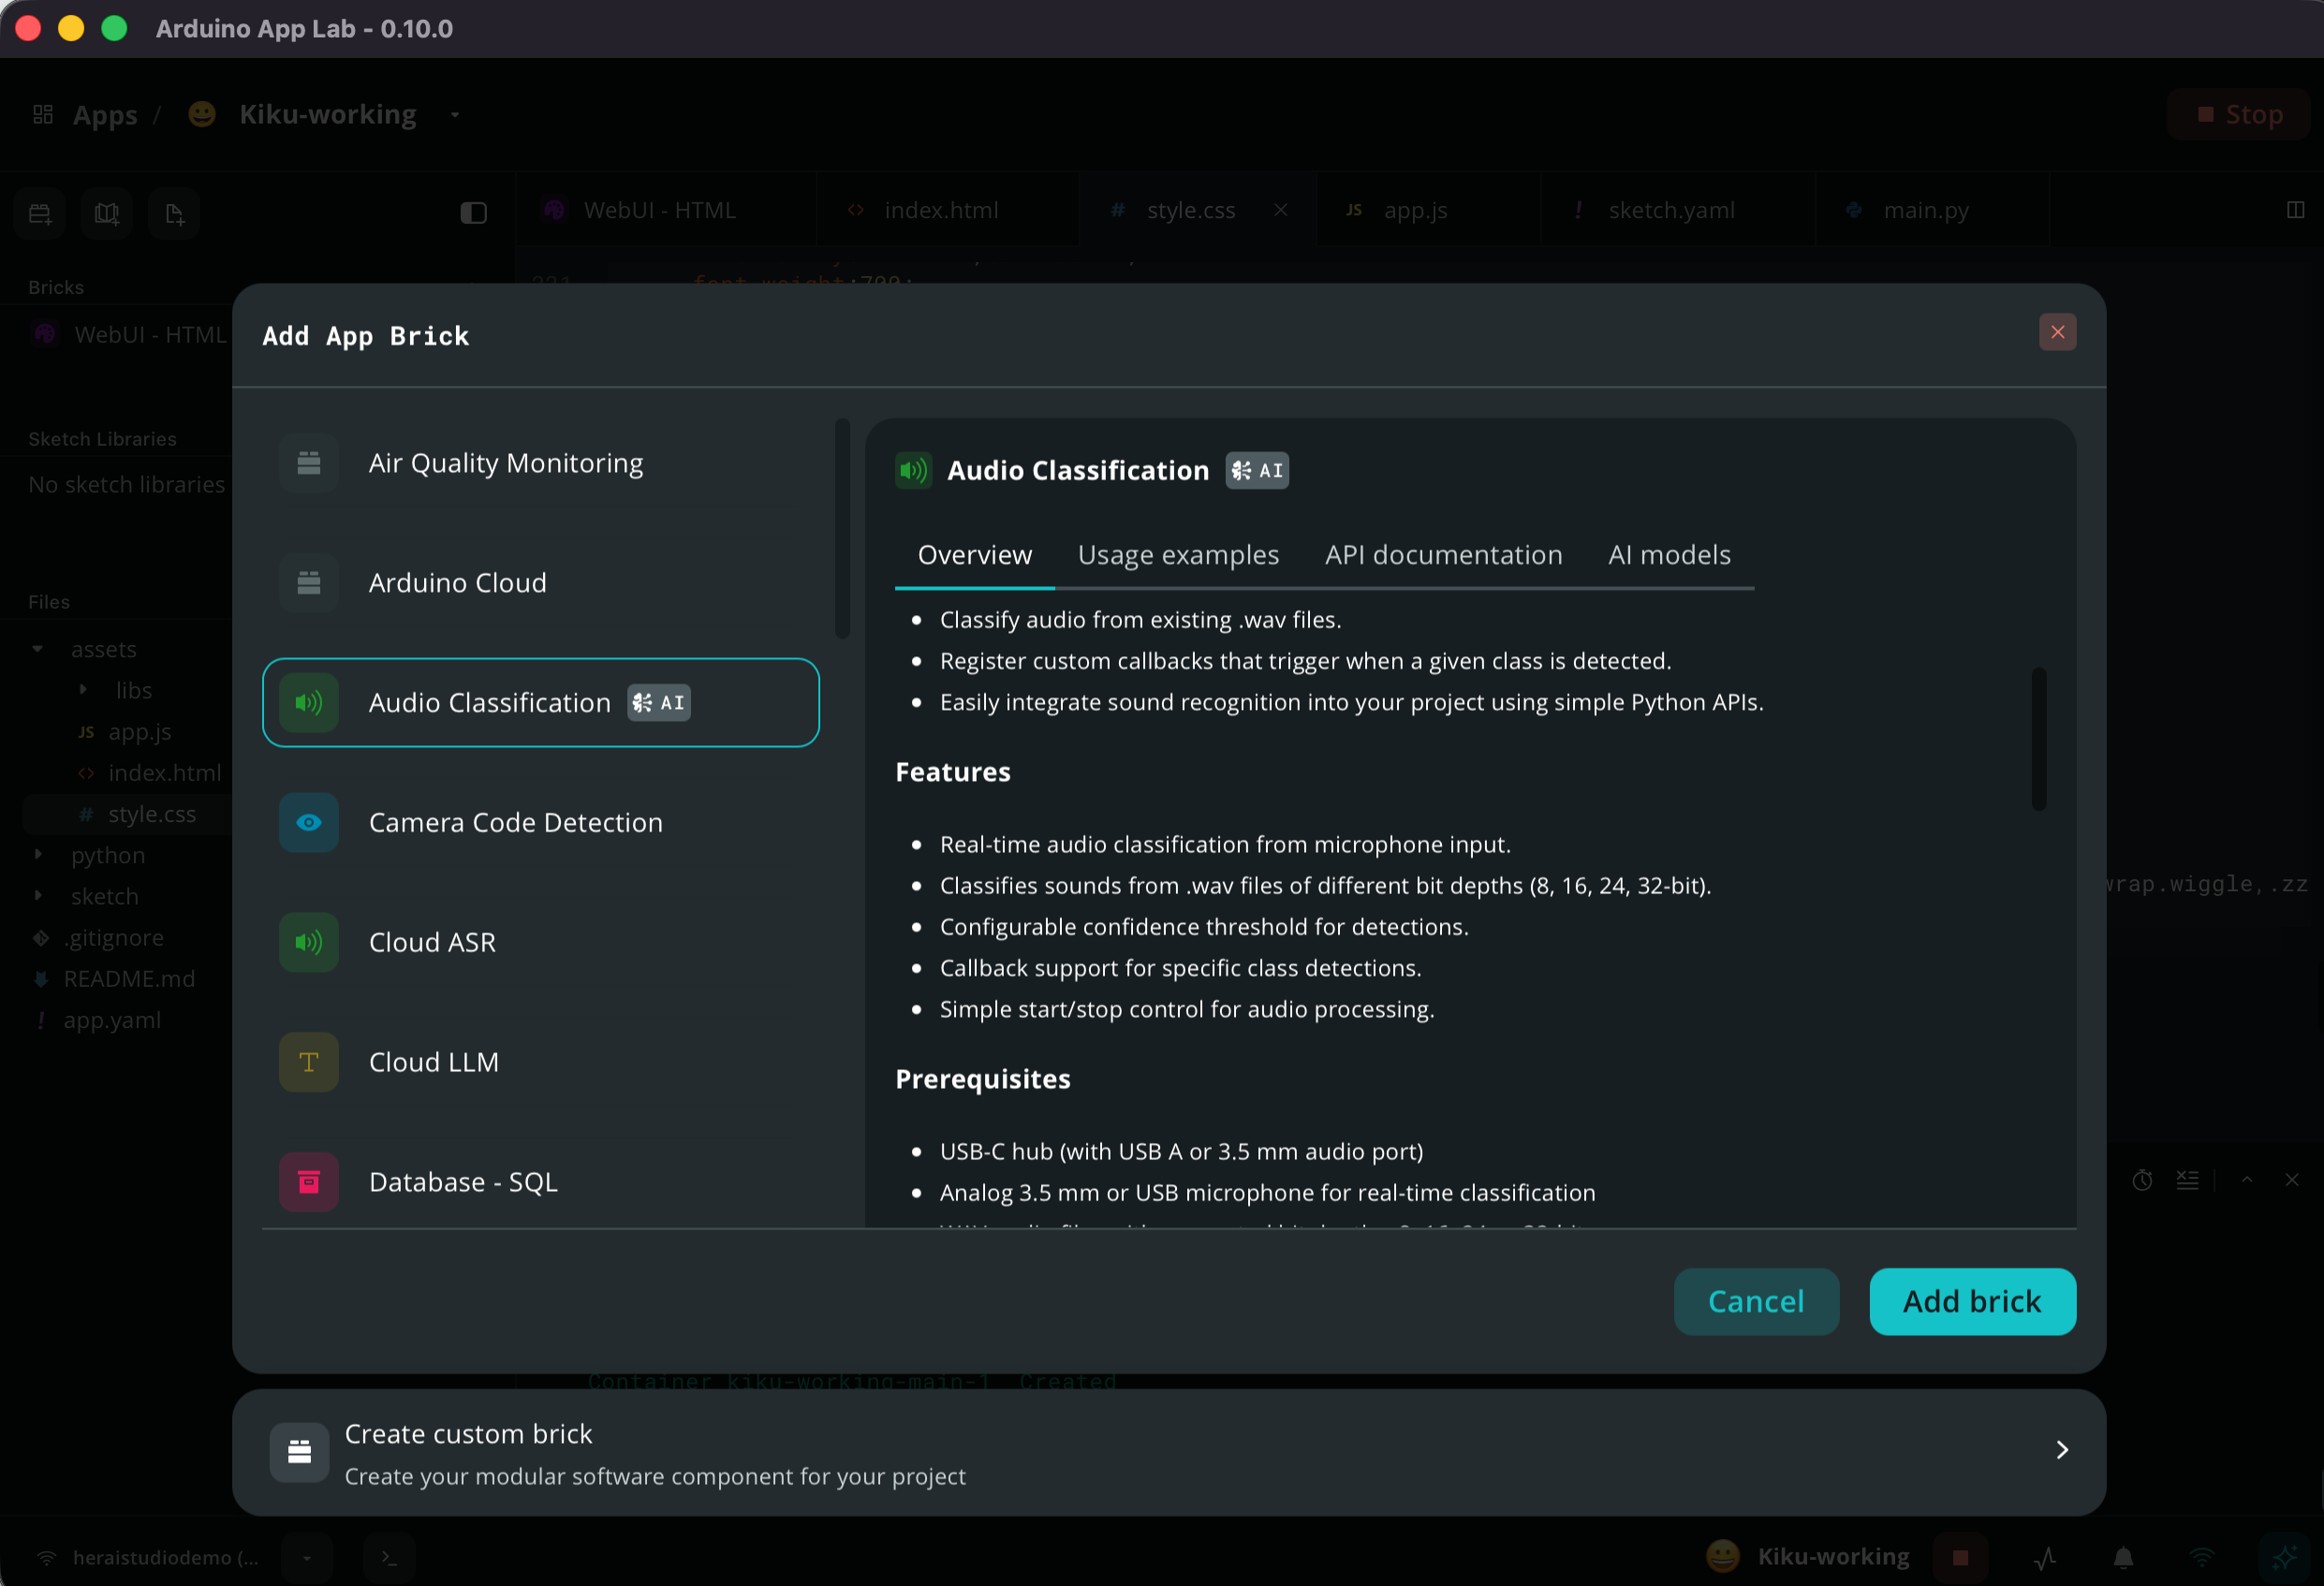Screen dimensions: 2324x1586
Task: Close the Add App Brick dialog
Action: click(x=2057, y=333)
